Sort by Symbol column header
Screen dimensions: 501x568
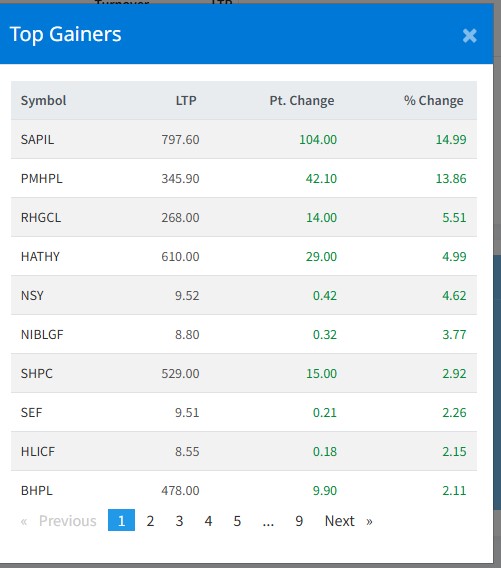[43, 100]
